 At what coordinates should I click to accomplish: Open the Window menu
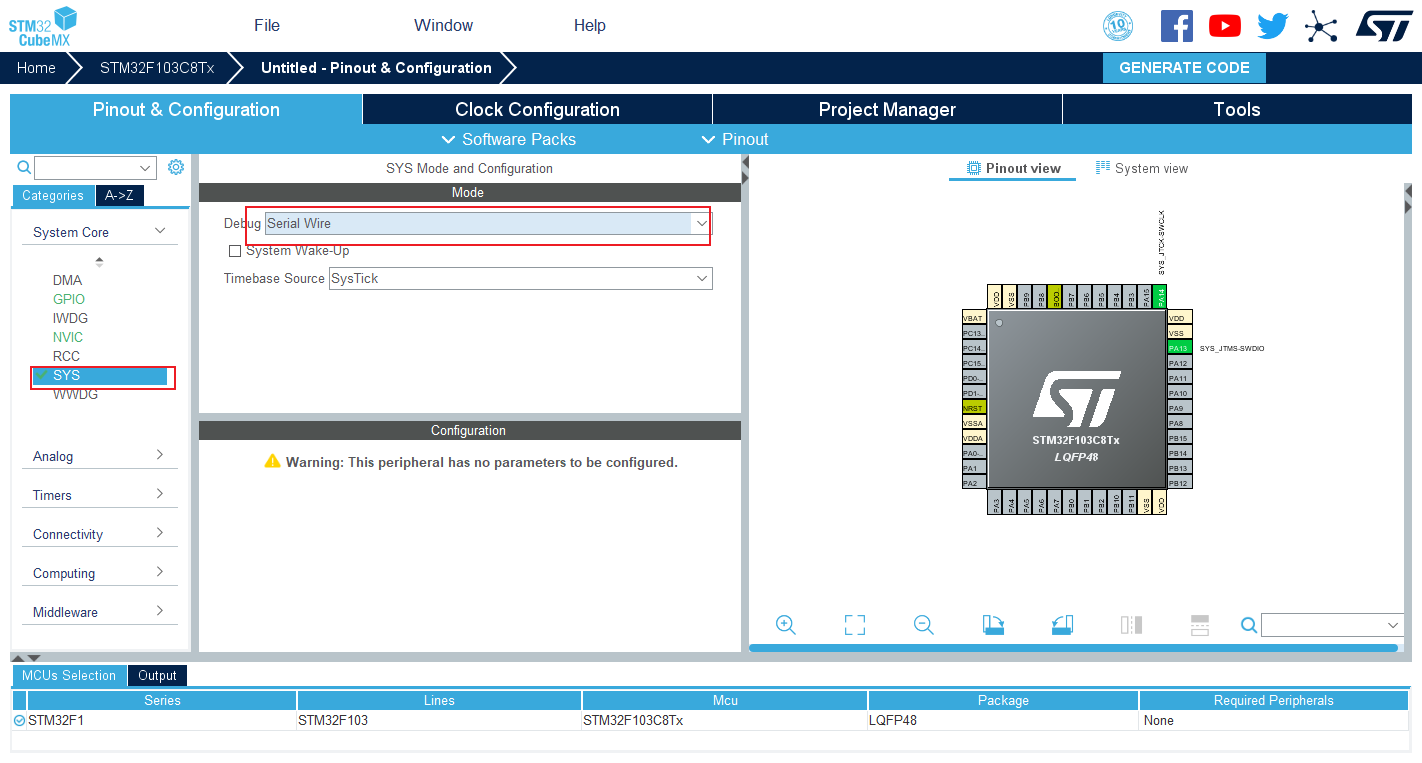pyautogui.click(x=443, y=25)
